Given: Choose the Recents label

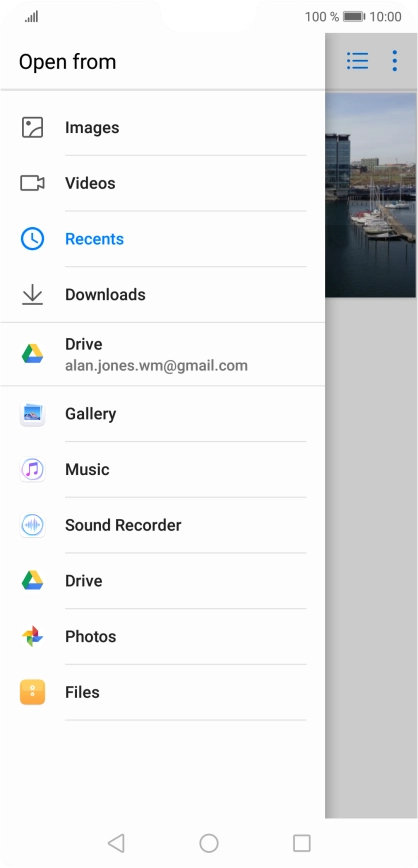Looking at the screenshot, I should (95, 239).
